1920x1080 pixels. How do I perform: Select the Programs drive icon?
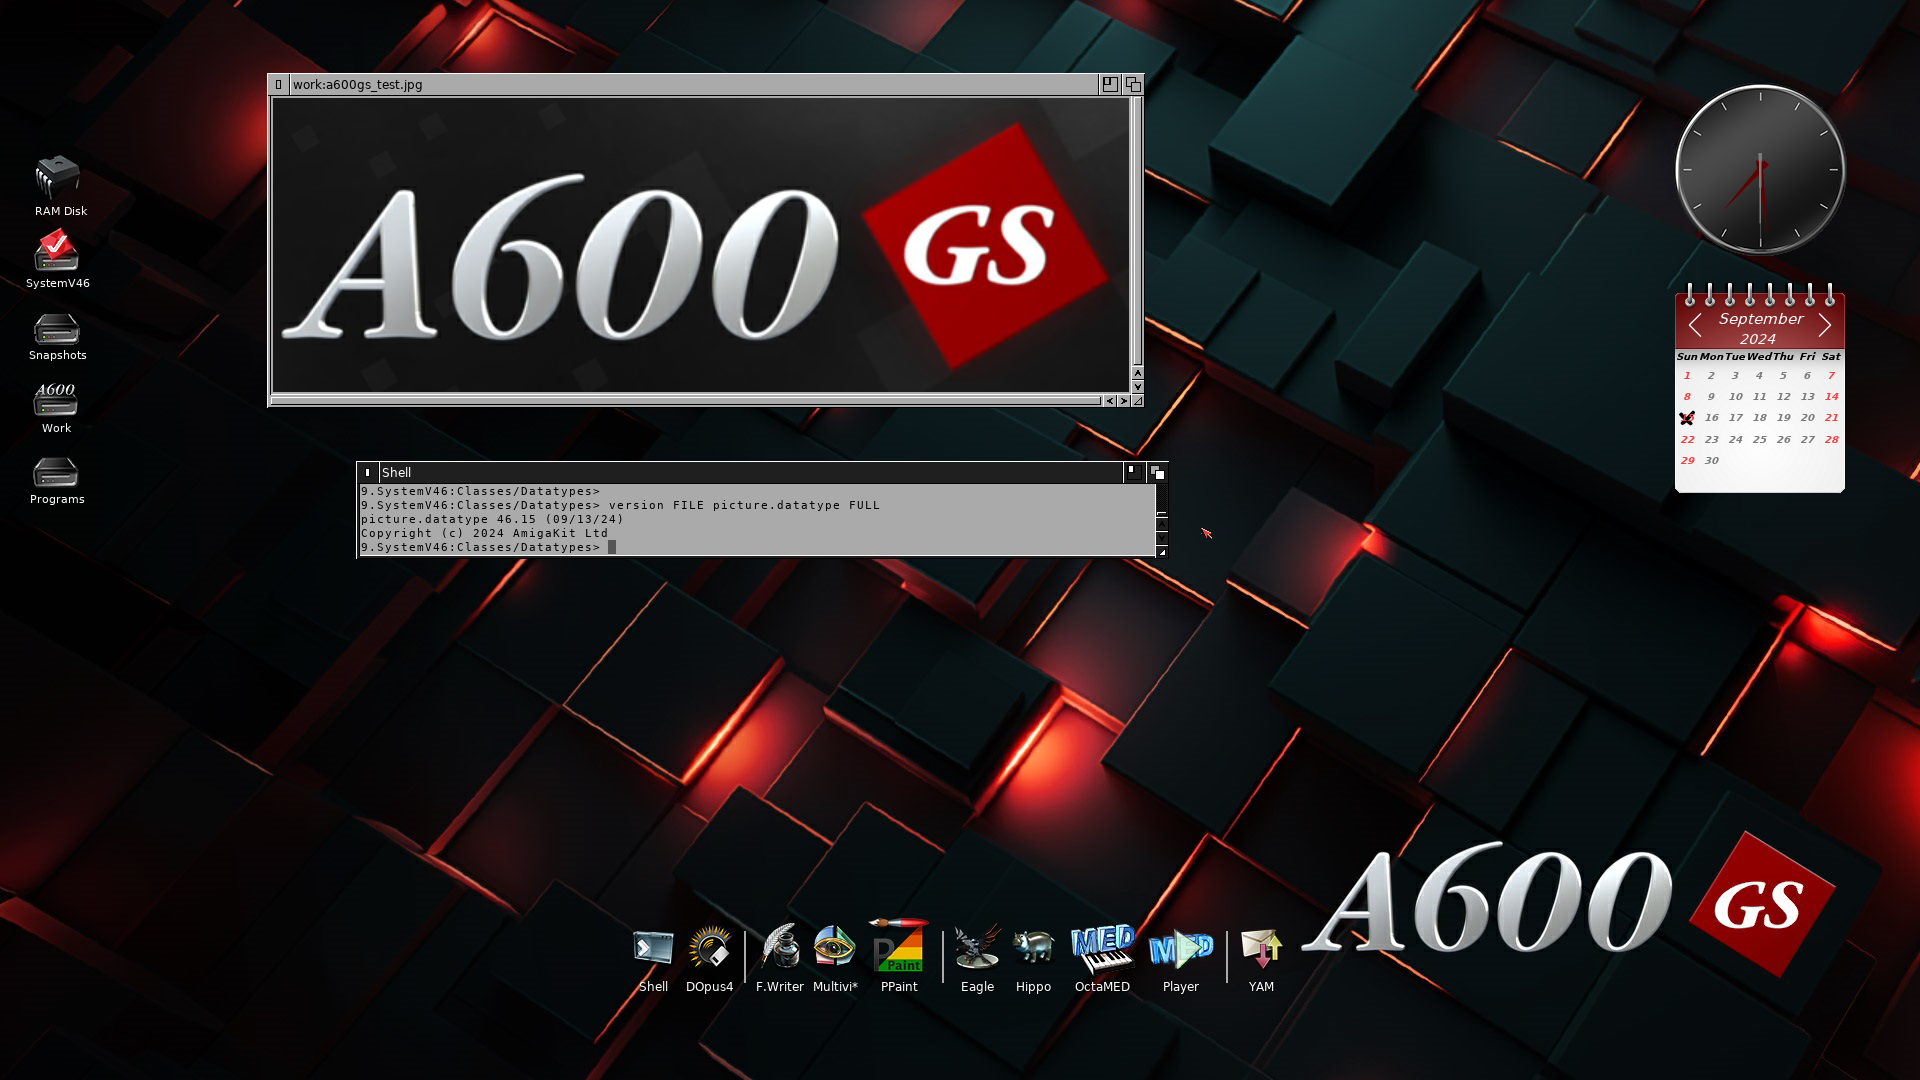pyautogui.click(x=56, y=481)
